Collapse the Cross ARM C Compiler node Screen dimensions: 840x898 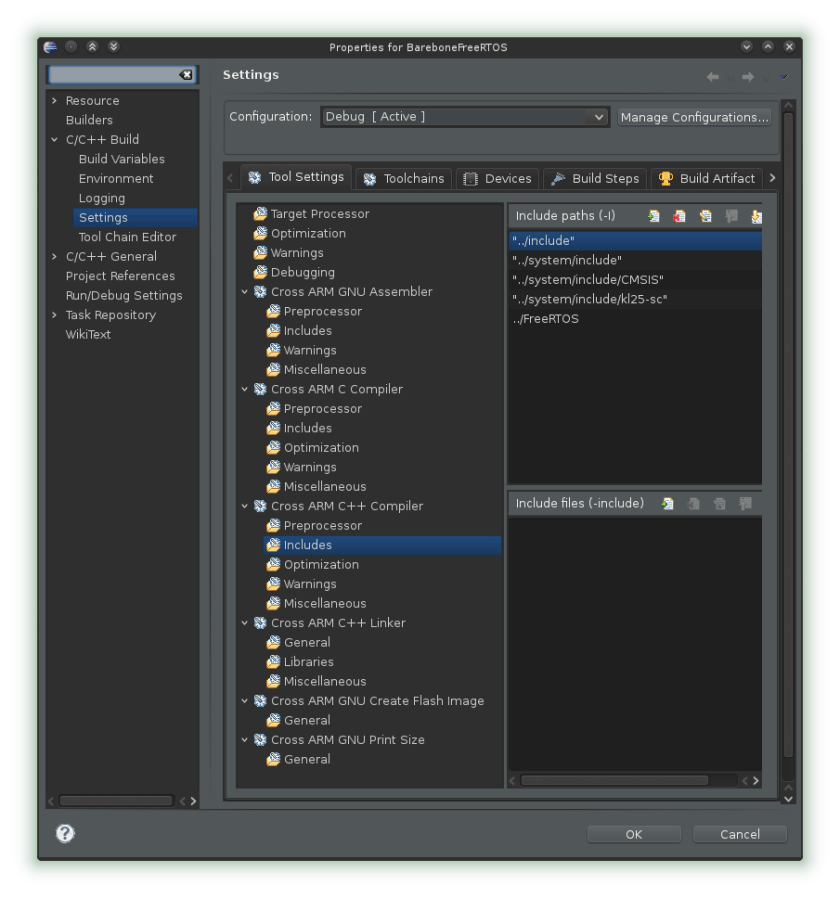(245, 389)
